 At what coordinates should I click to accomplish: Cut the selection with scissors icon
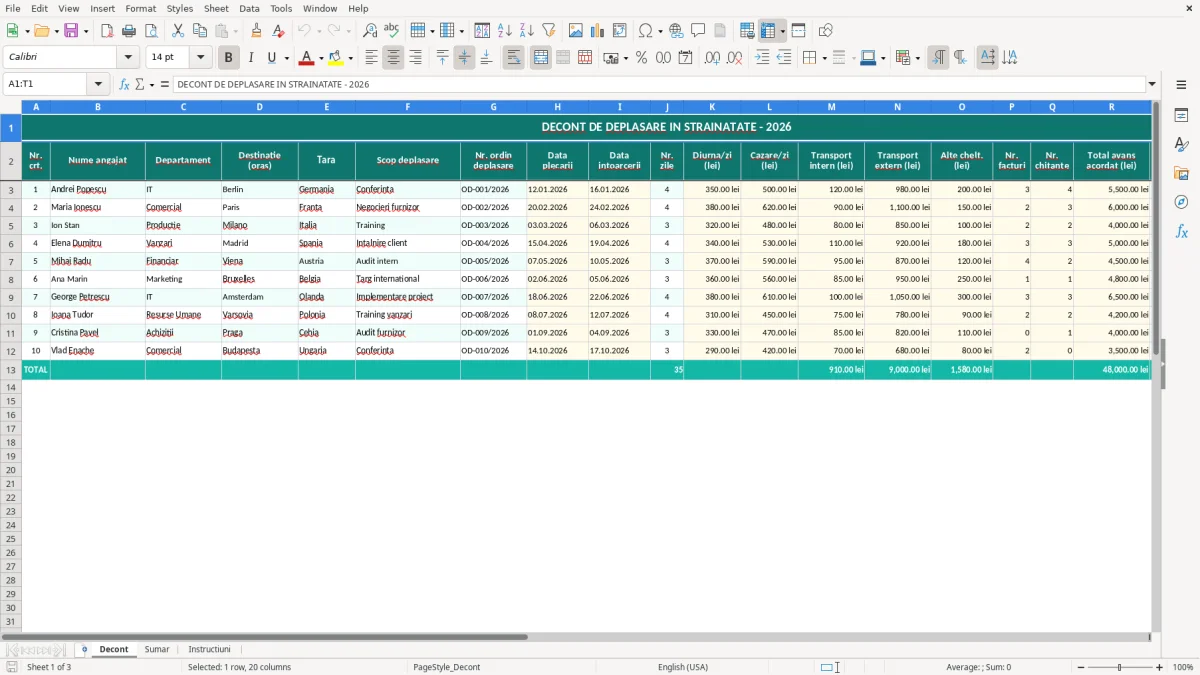[x=178, y=31]
